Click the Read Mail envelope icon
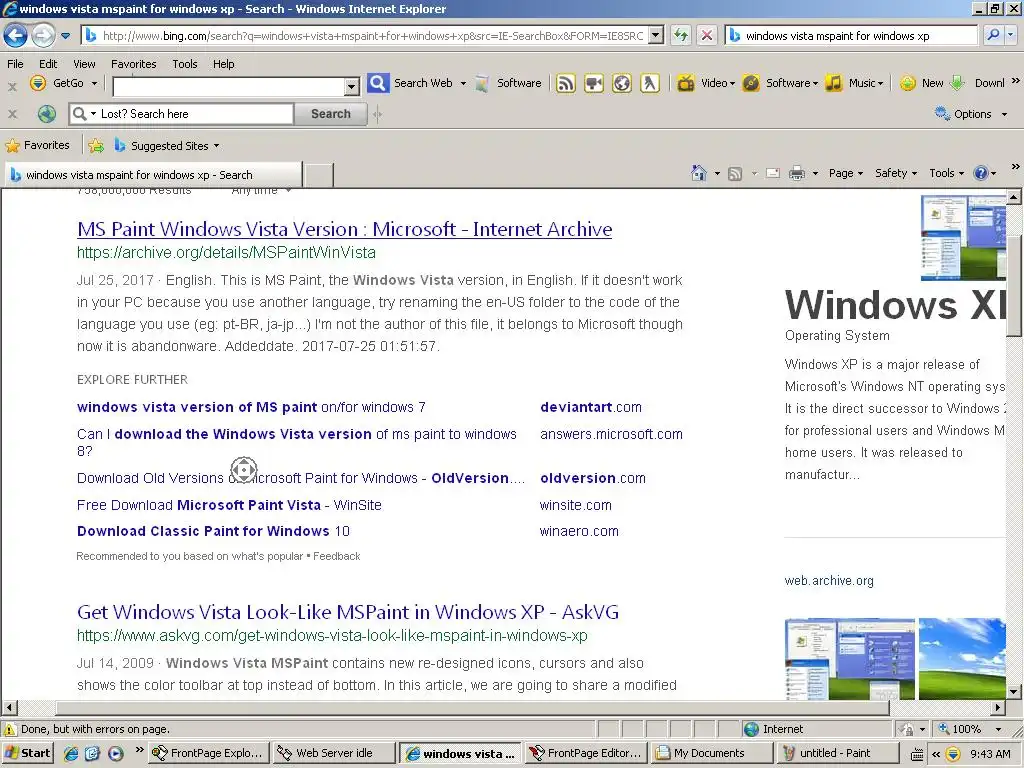 773,173
